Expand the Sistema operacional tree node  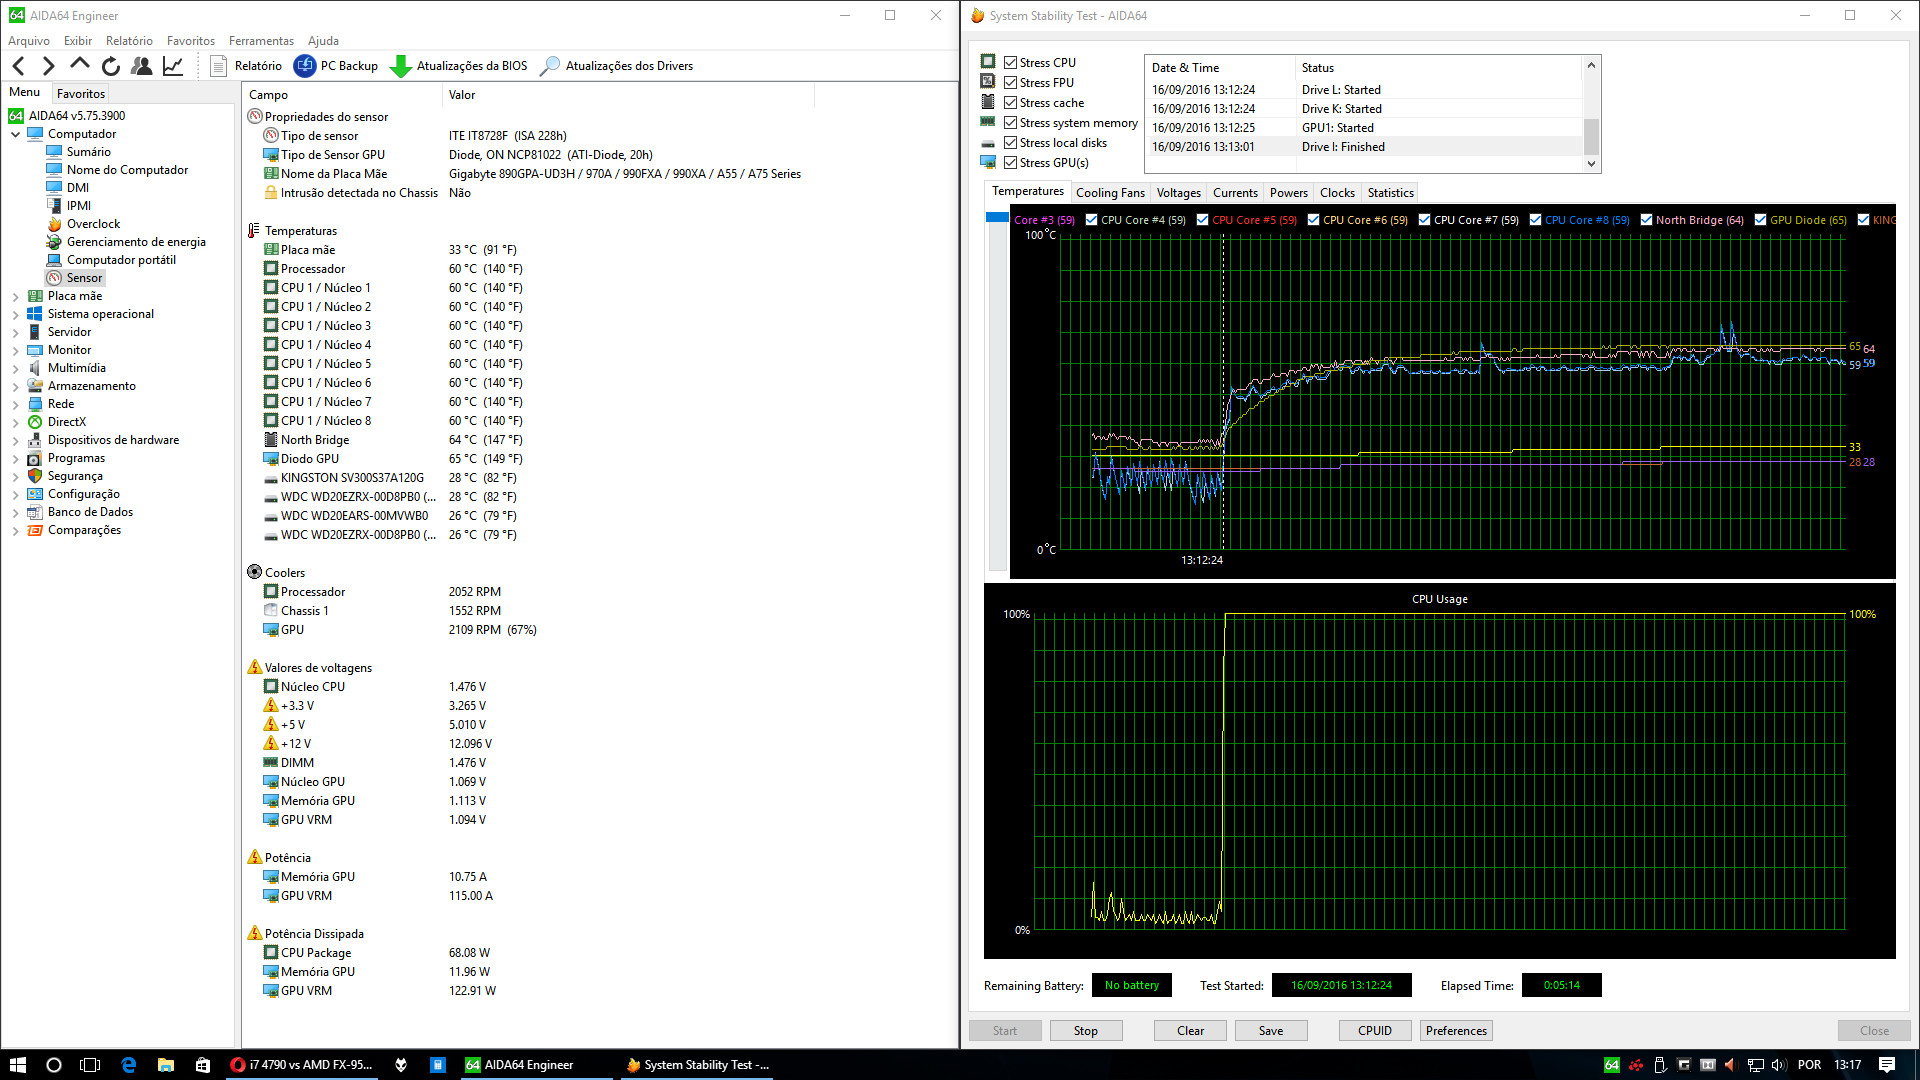pos(16,314)
